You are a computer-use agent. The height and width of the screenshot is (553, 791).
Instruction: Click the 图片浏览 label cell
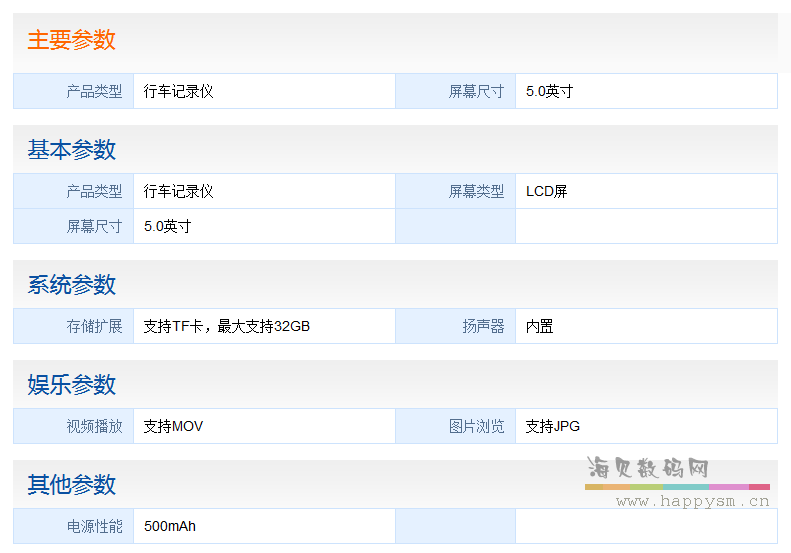(476, 426)
